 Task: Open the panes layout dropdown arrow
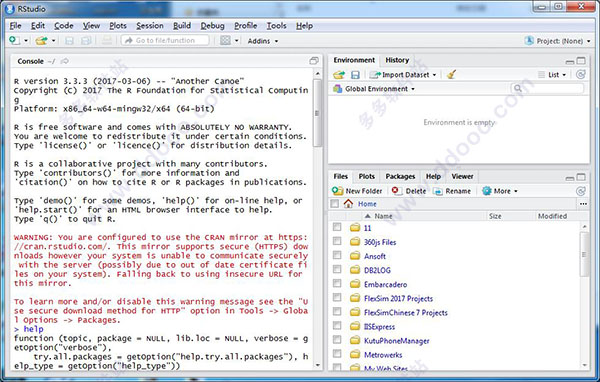236,41
